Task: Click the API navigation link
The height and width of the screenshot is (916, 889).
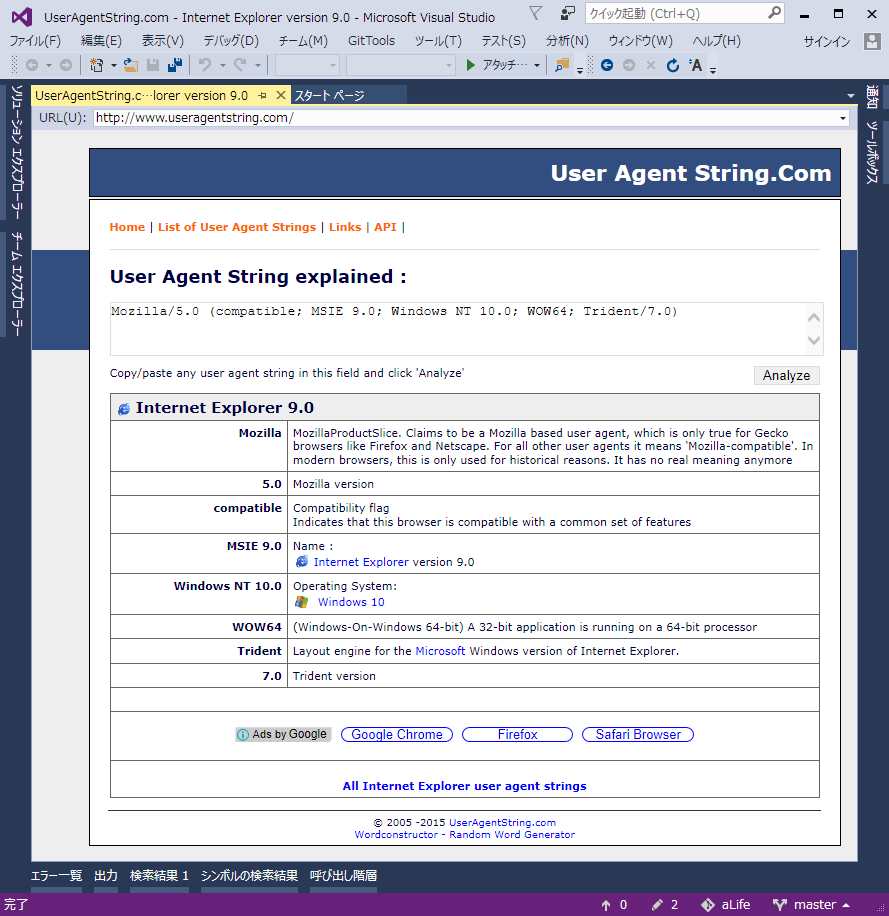Action: [385, 227]
